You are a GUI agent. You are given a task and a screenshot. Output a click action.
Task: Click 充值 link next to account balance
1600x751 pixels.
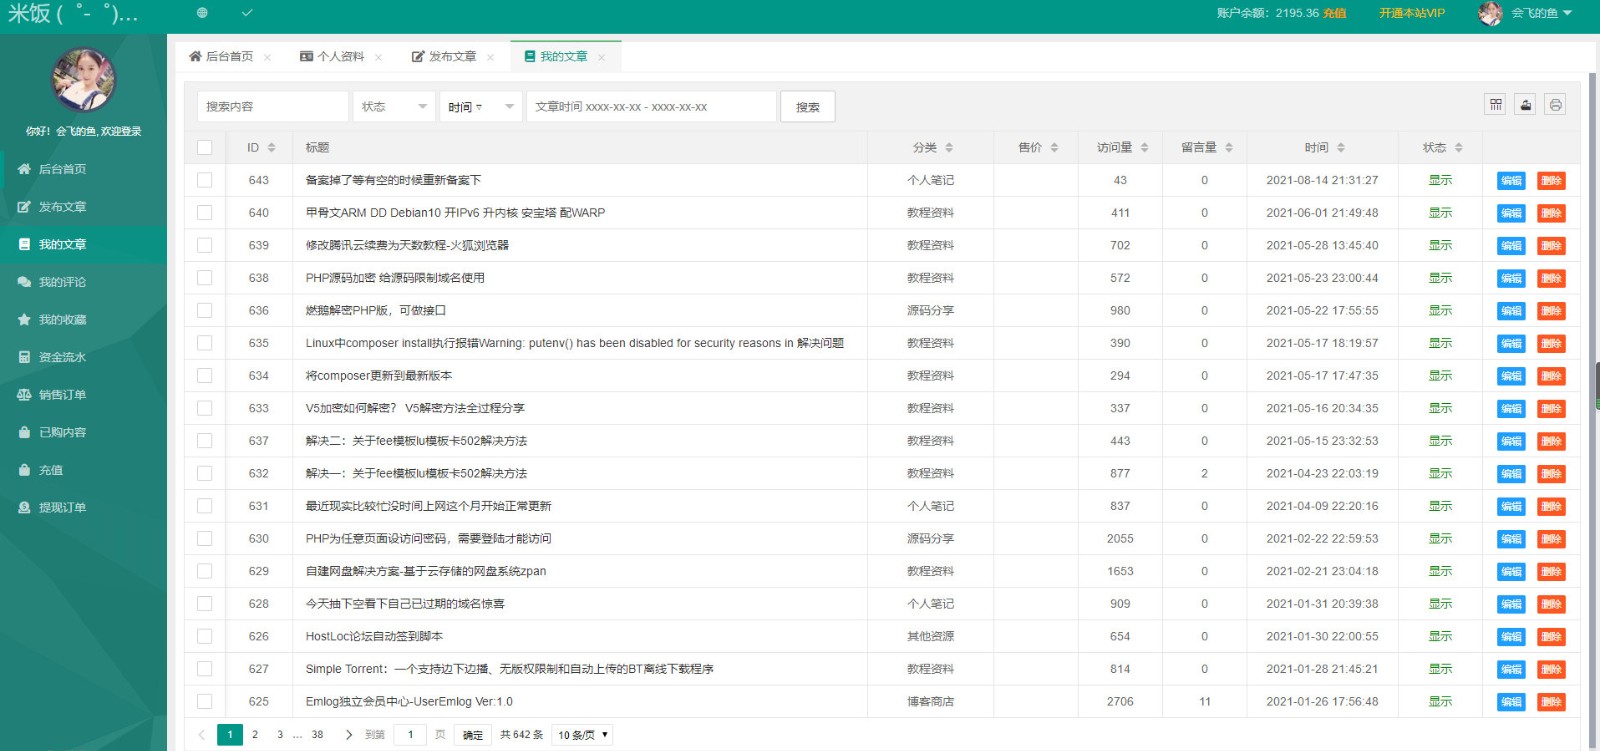click(1334, 13)
